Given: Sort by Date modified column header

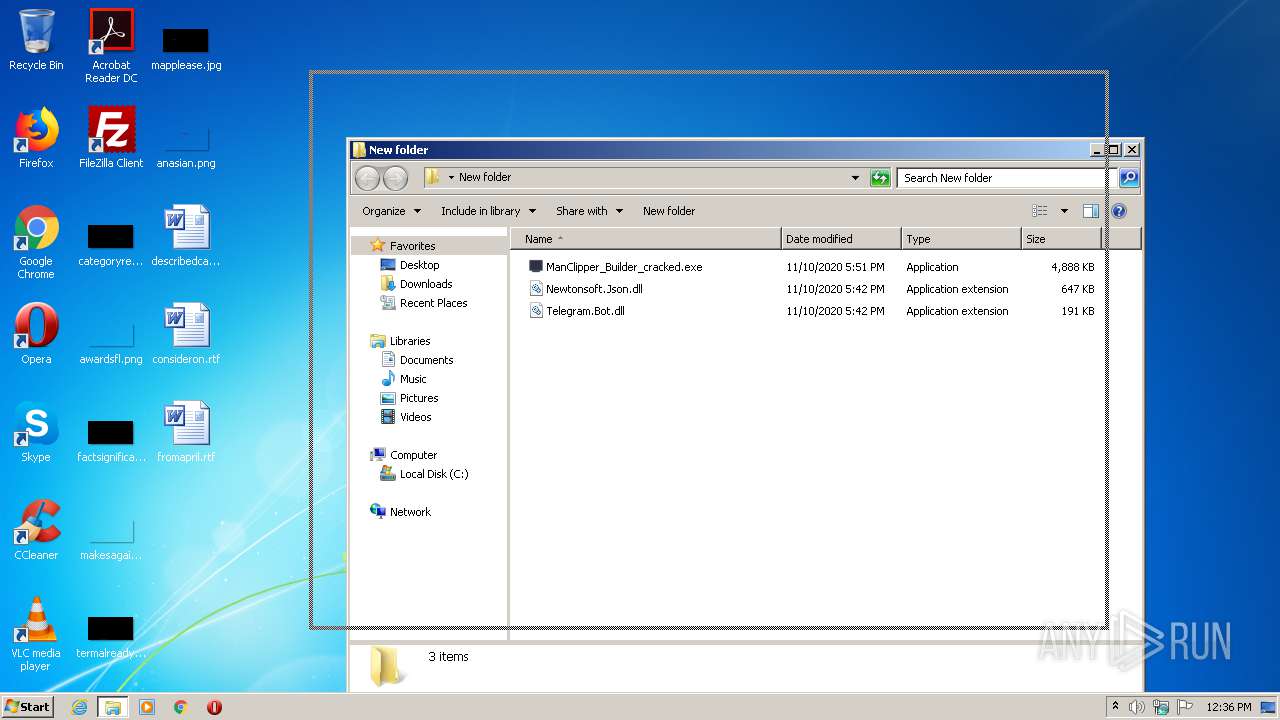Looking at the screenshot, I should [x=840, y=239].
